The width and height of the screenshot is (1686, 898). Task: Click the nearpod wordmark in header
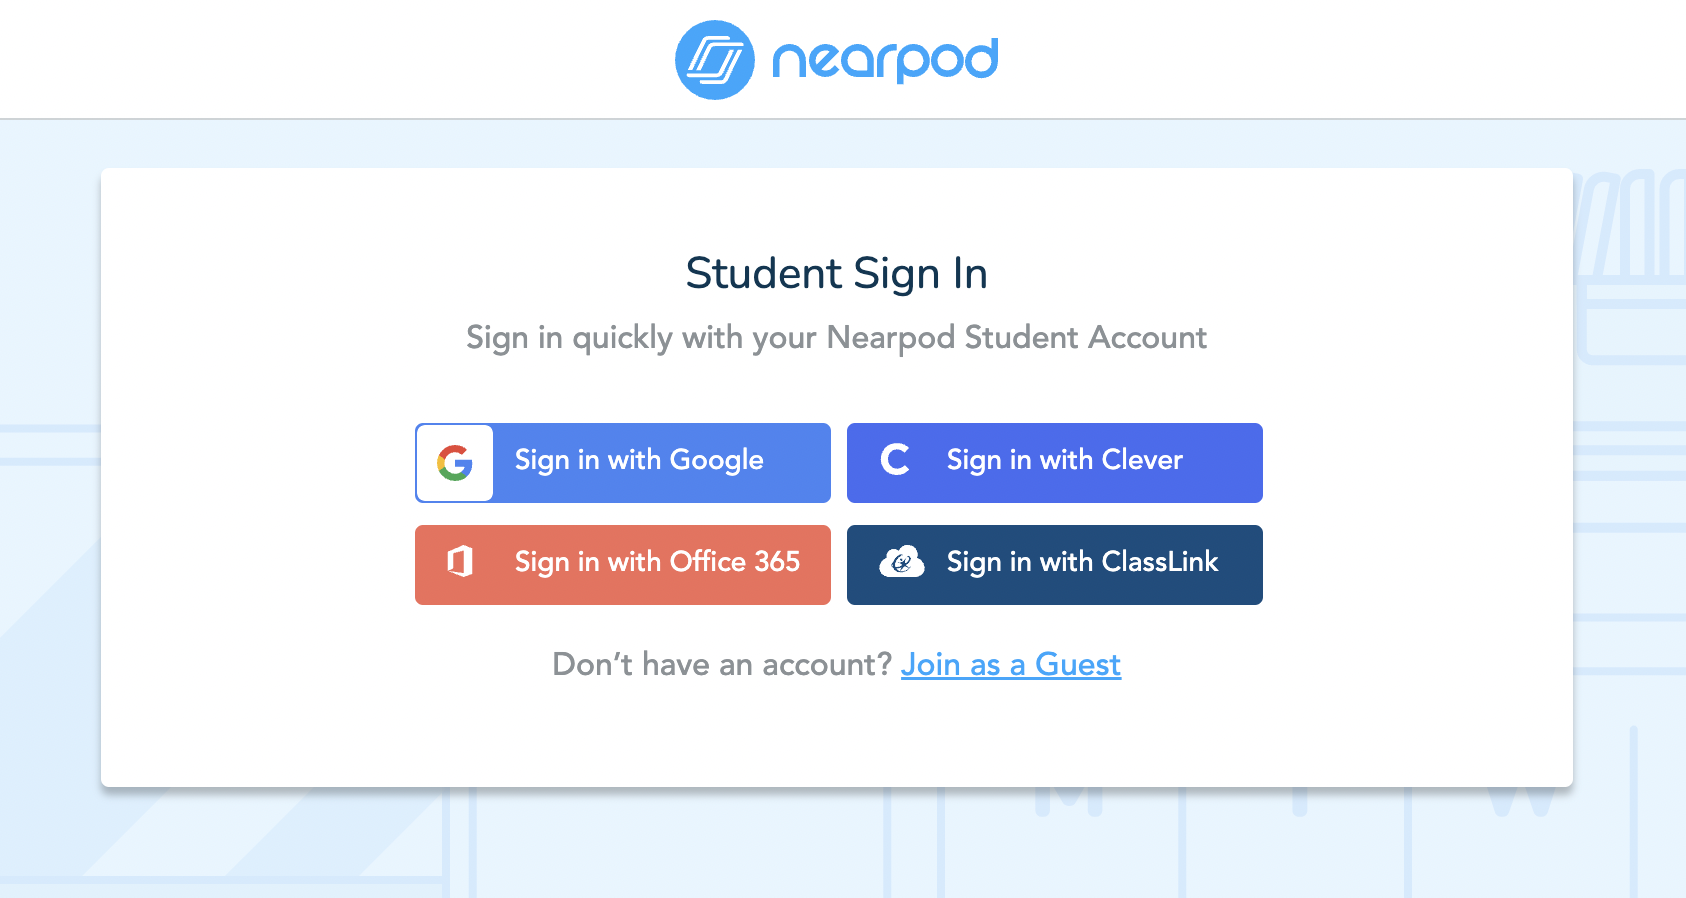point(885,60)
